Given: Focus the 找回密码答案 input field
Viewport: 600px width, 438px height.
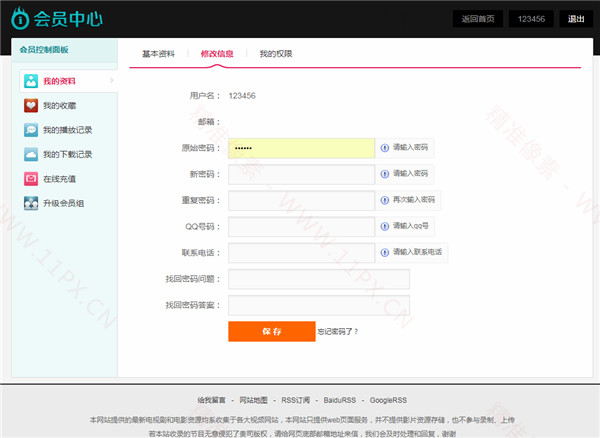Looking at the screenshot, I should coord(319,305).
